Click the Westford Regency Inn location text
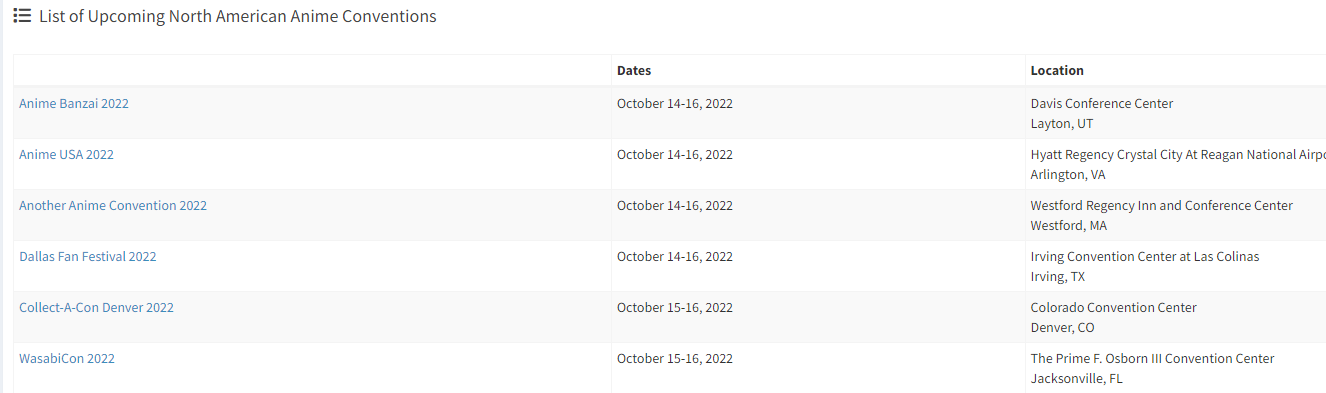The width and height of the screenshot is (1326, 393). (x=1162, y=206)
